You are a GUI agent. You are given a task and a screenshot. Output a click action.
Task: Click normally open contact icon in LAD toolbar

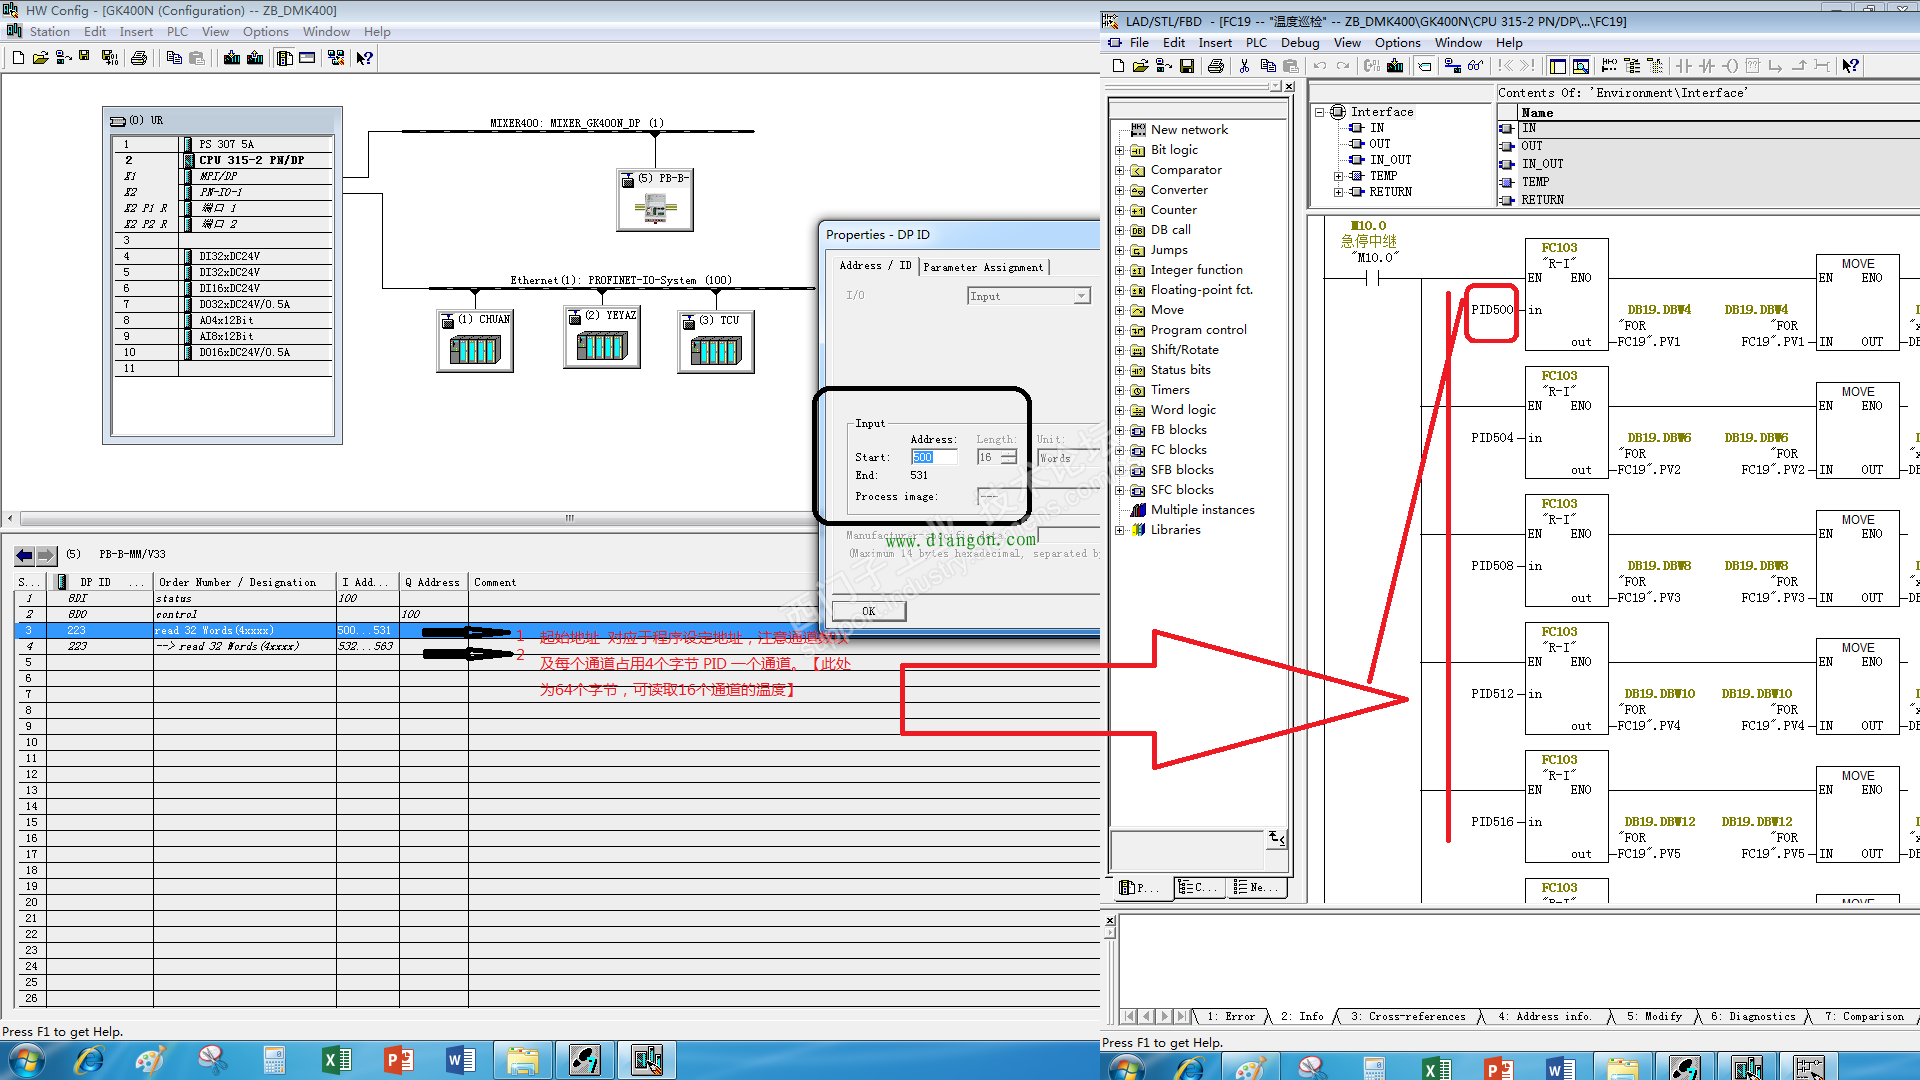click(x=1684, y=66)
